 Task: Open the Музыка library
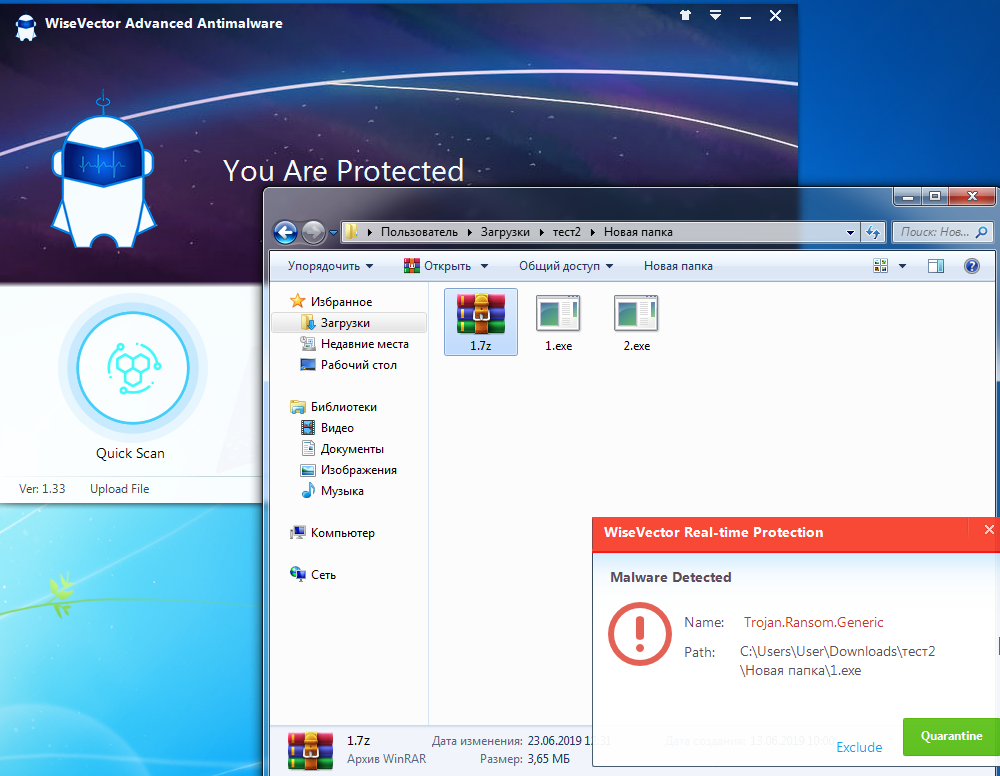click(332, 490)
